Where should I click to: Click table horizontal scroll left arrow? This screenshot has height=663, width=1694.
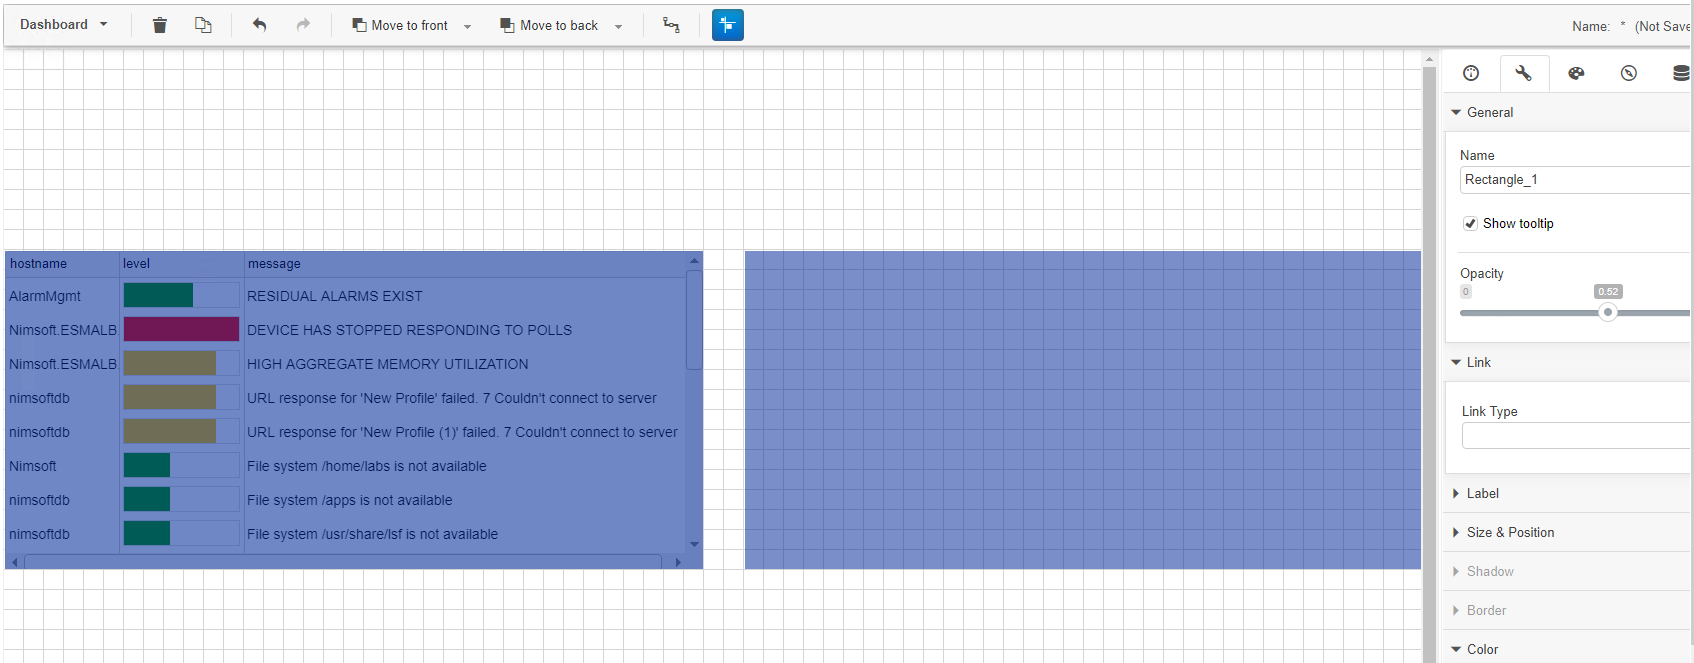coord(14,562)
